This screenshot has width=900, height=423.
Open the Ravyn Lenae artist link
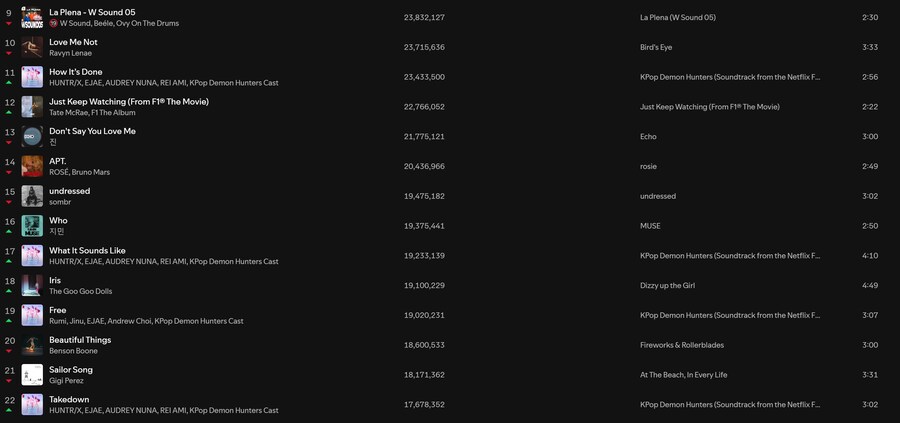(72, 53)
